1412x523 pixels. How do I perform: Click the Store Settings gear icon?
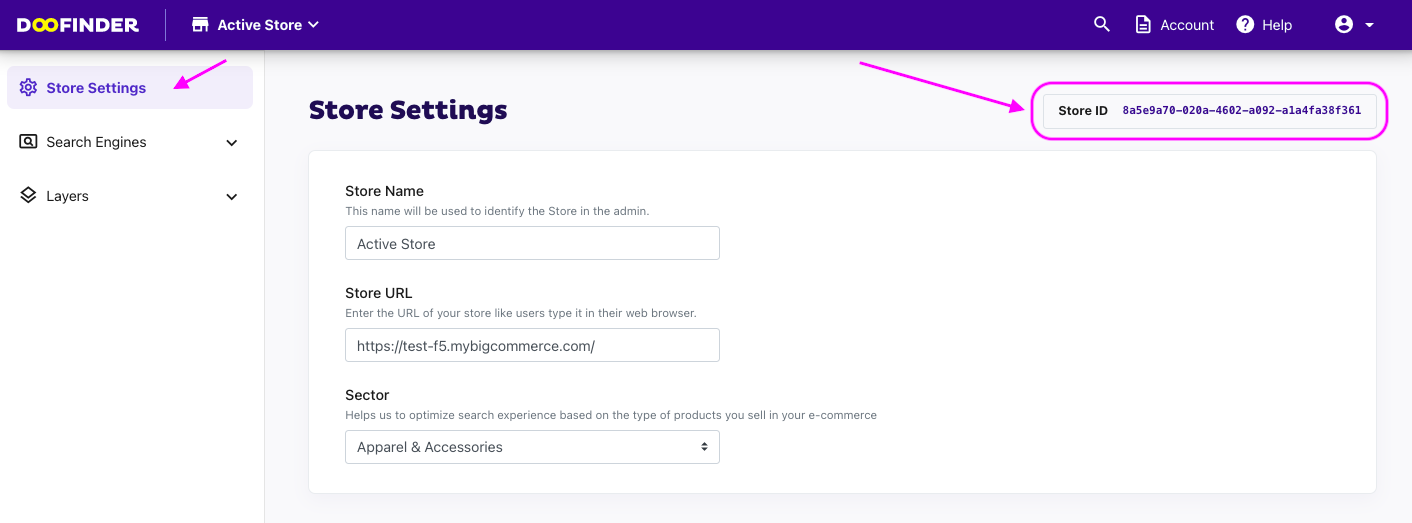28,88
